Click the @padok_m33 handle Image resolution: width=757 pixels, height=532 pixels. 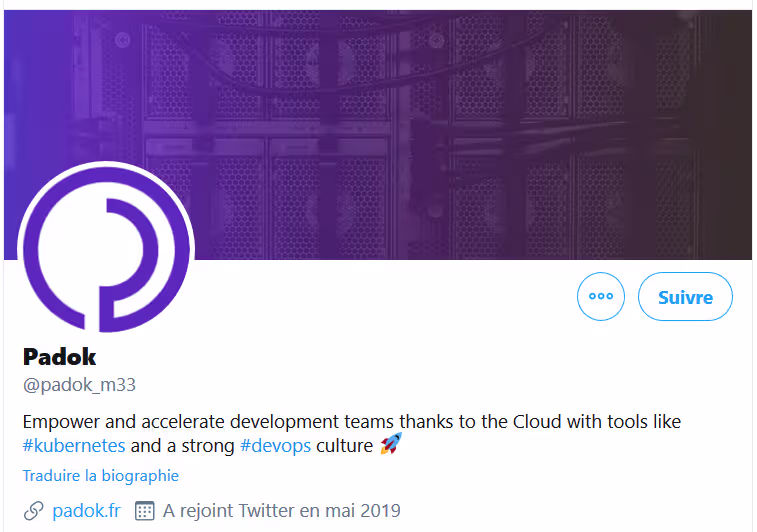point(79,385)
